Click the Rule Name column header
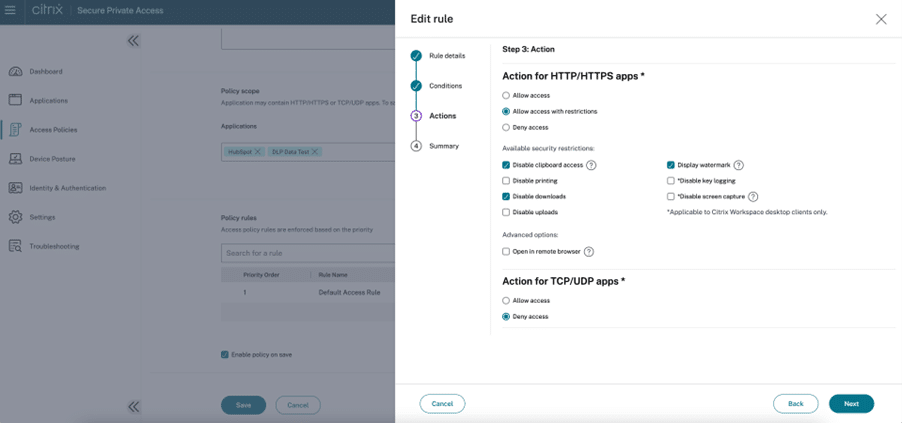The width and height of the screenshot is (902, 423). pyautogui.click(x=333, y=275)
